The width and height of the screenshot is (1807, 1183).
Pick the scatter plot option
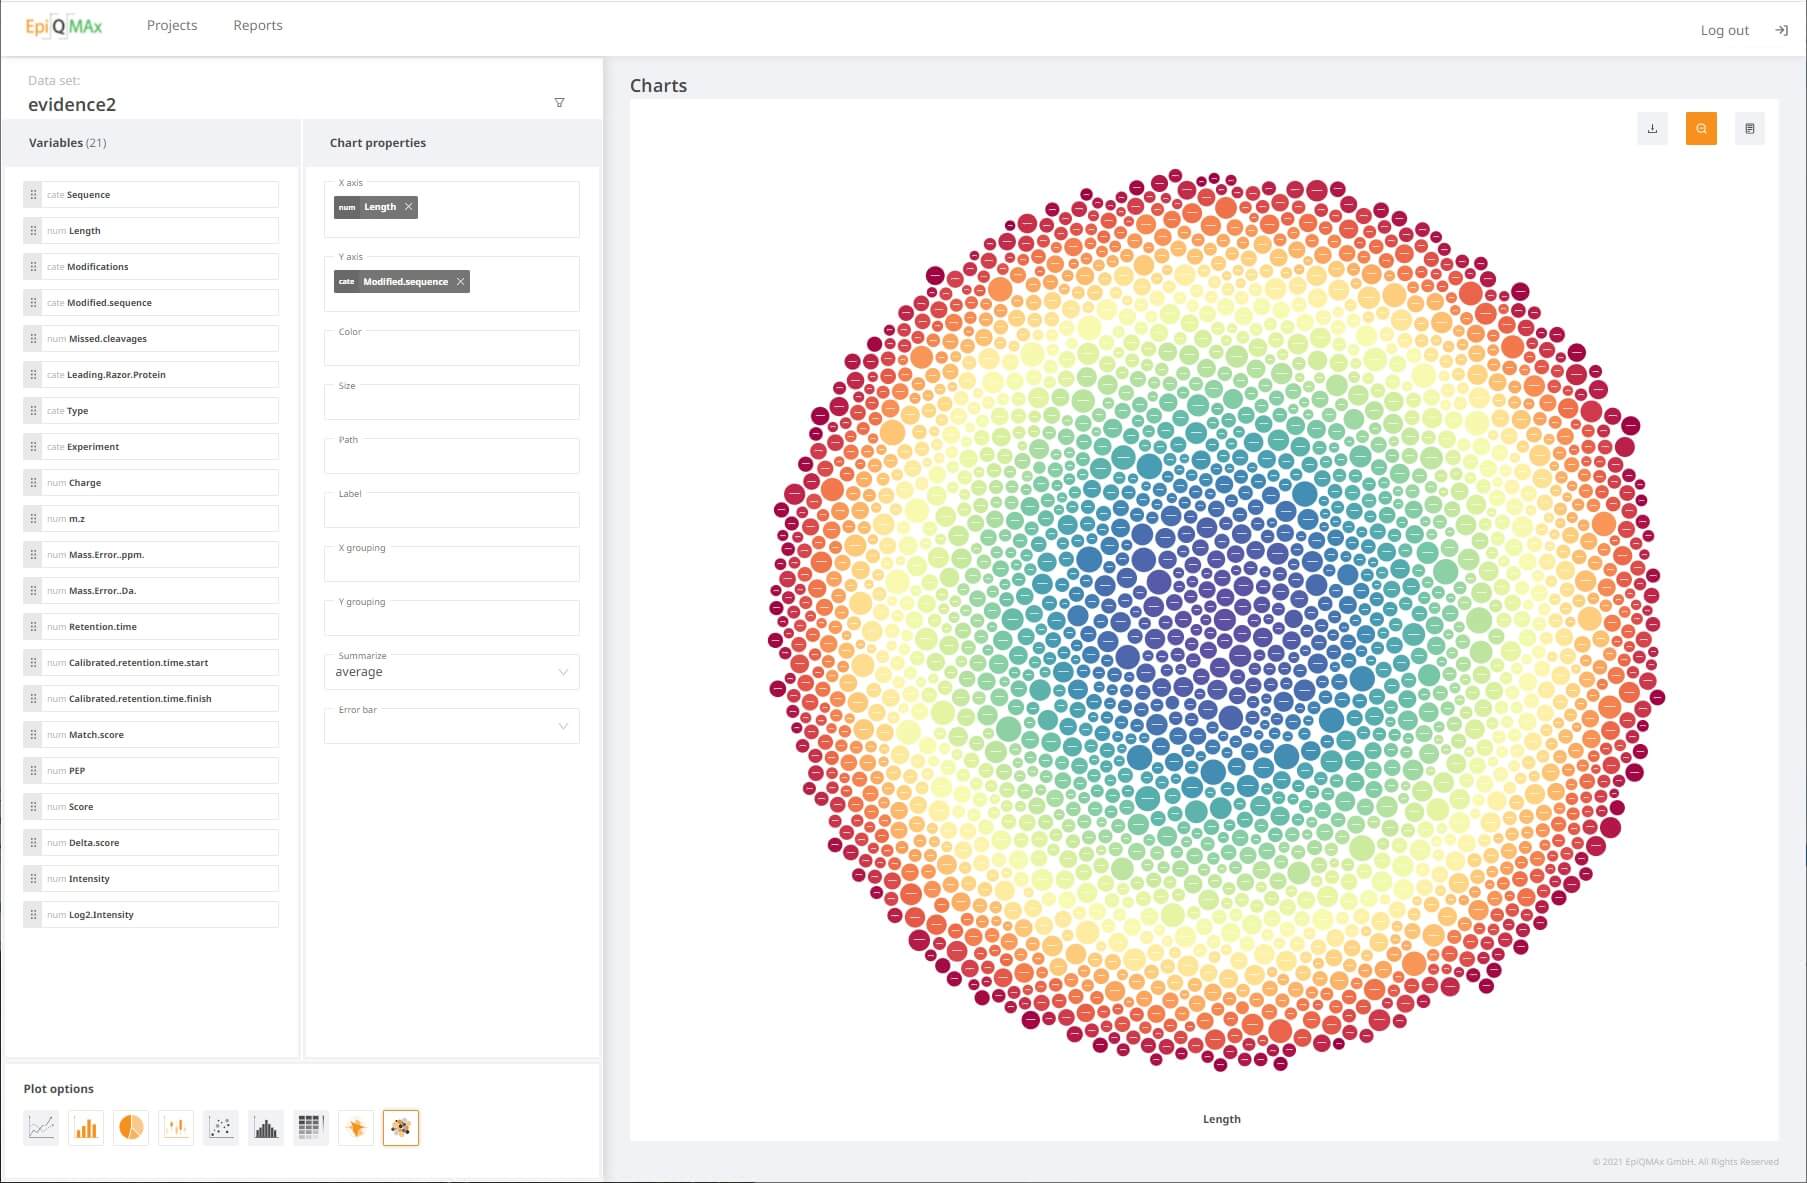[221, 1128]
